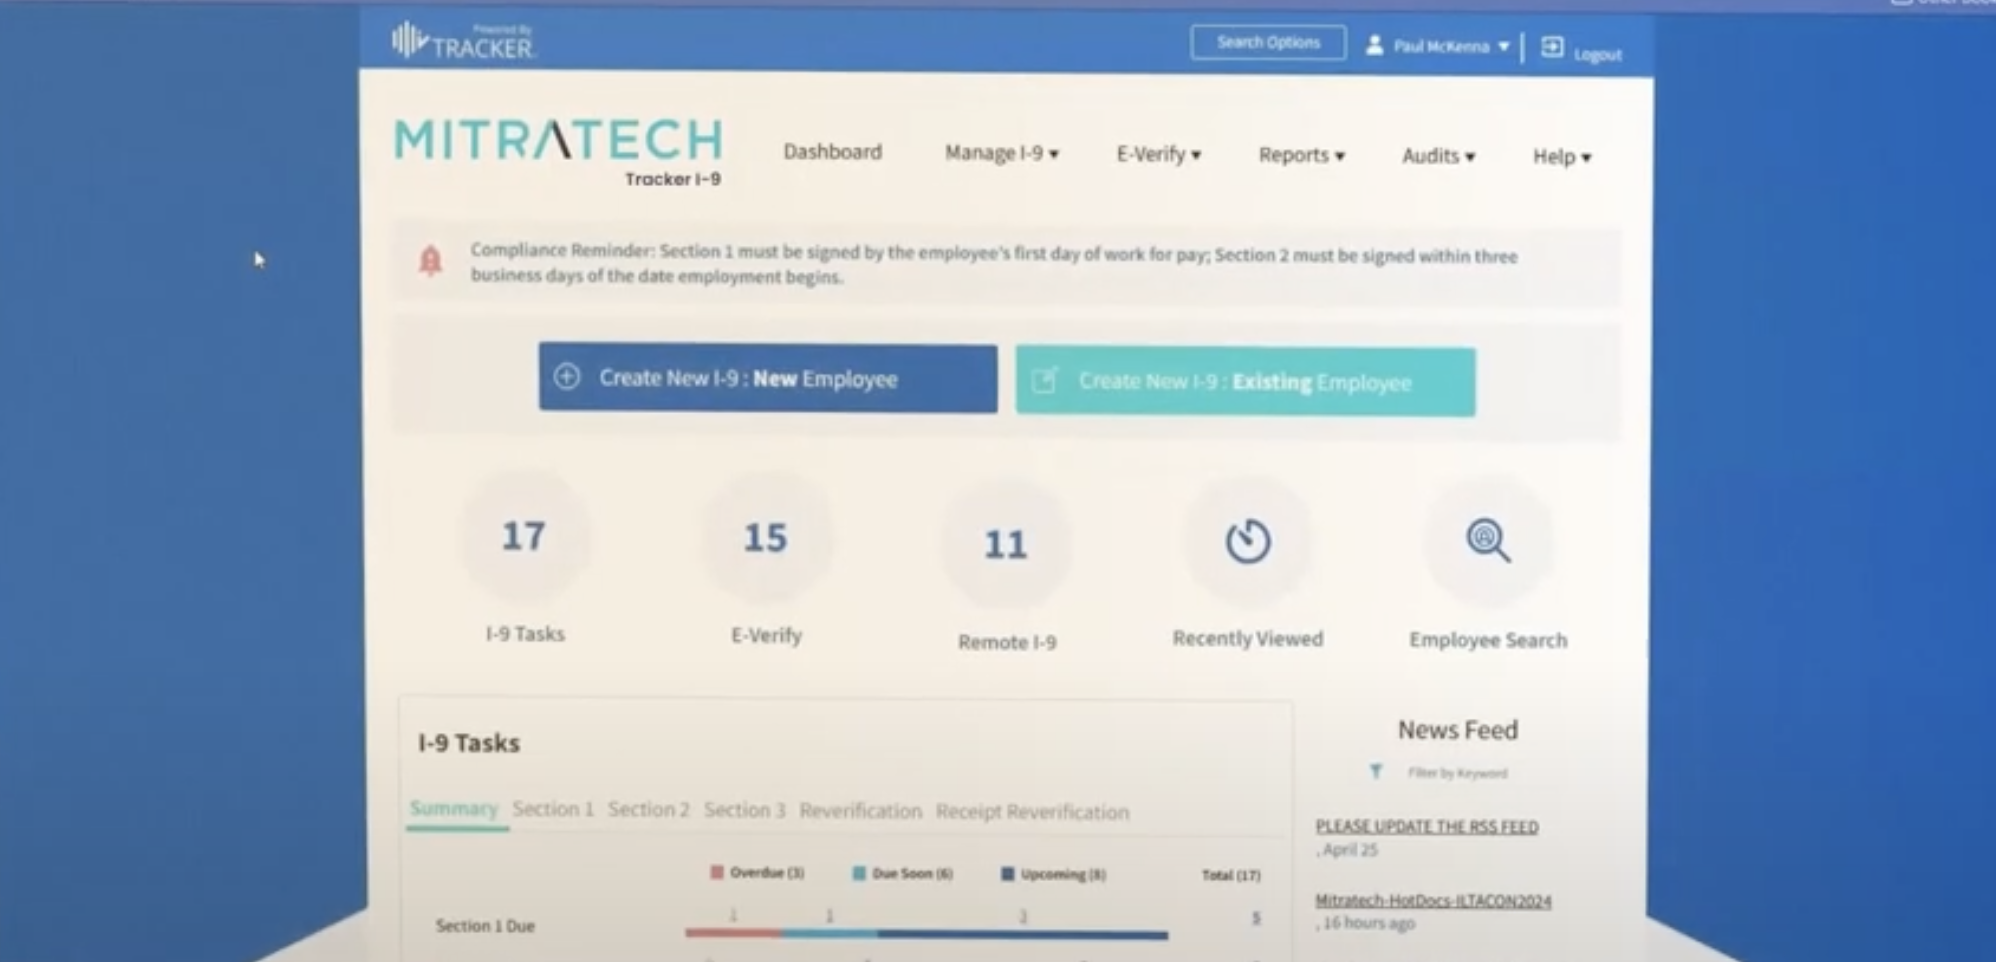The width and height of the screenshot is (1996, 962).
Task: Switch to the Section 1 tab
Action: click(x=553, y=809)
